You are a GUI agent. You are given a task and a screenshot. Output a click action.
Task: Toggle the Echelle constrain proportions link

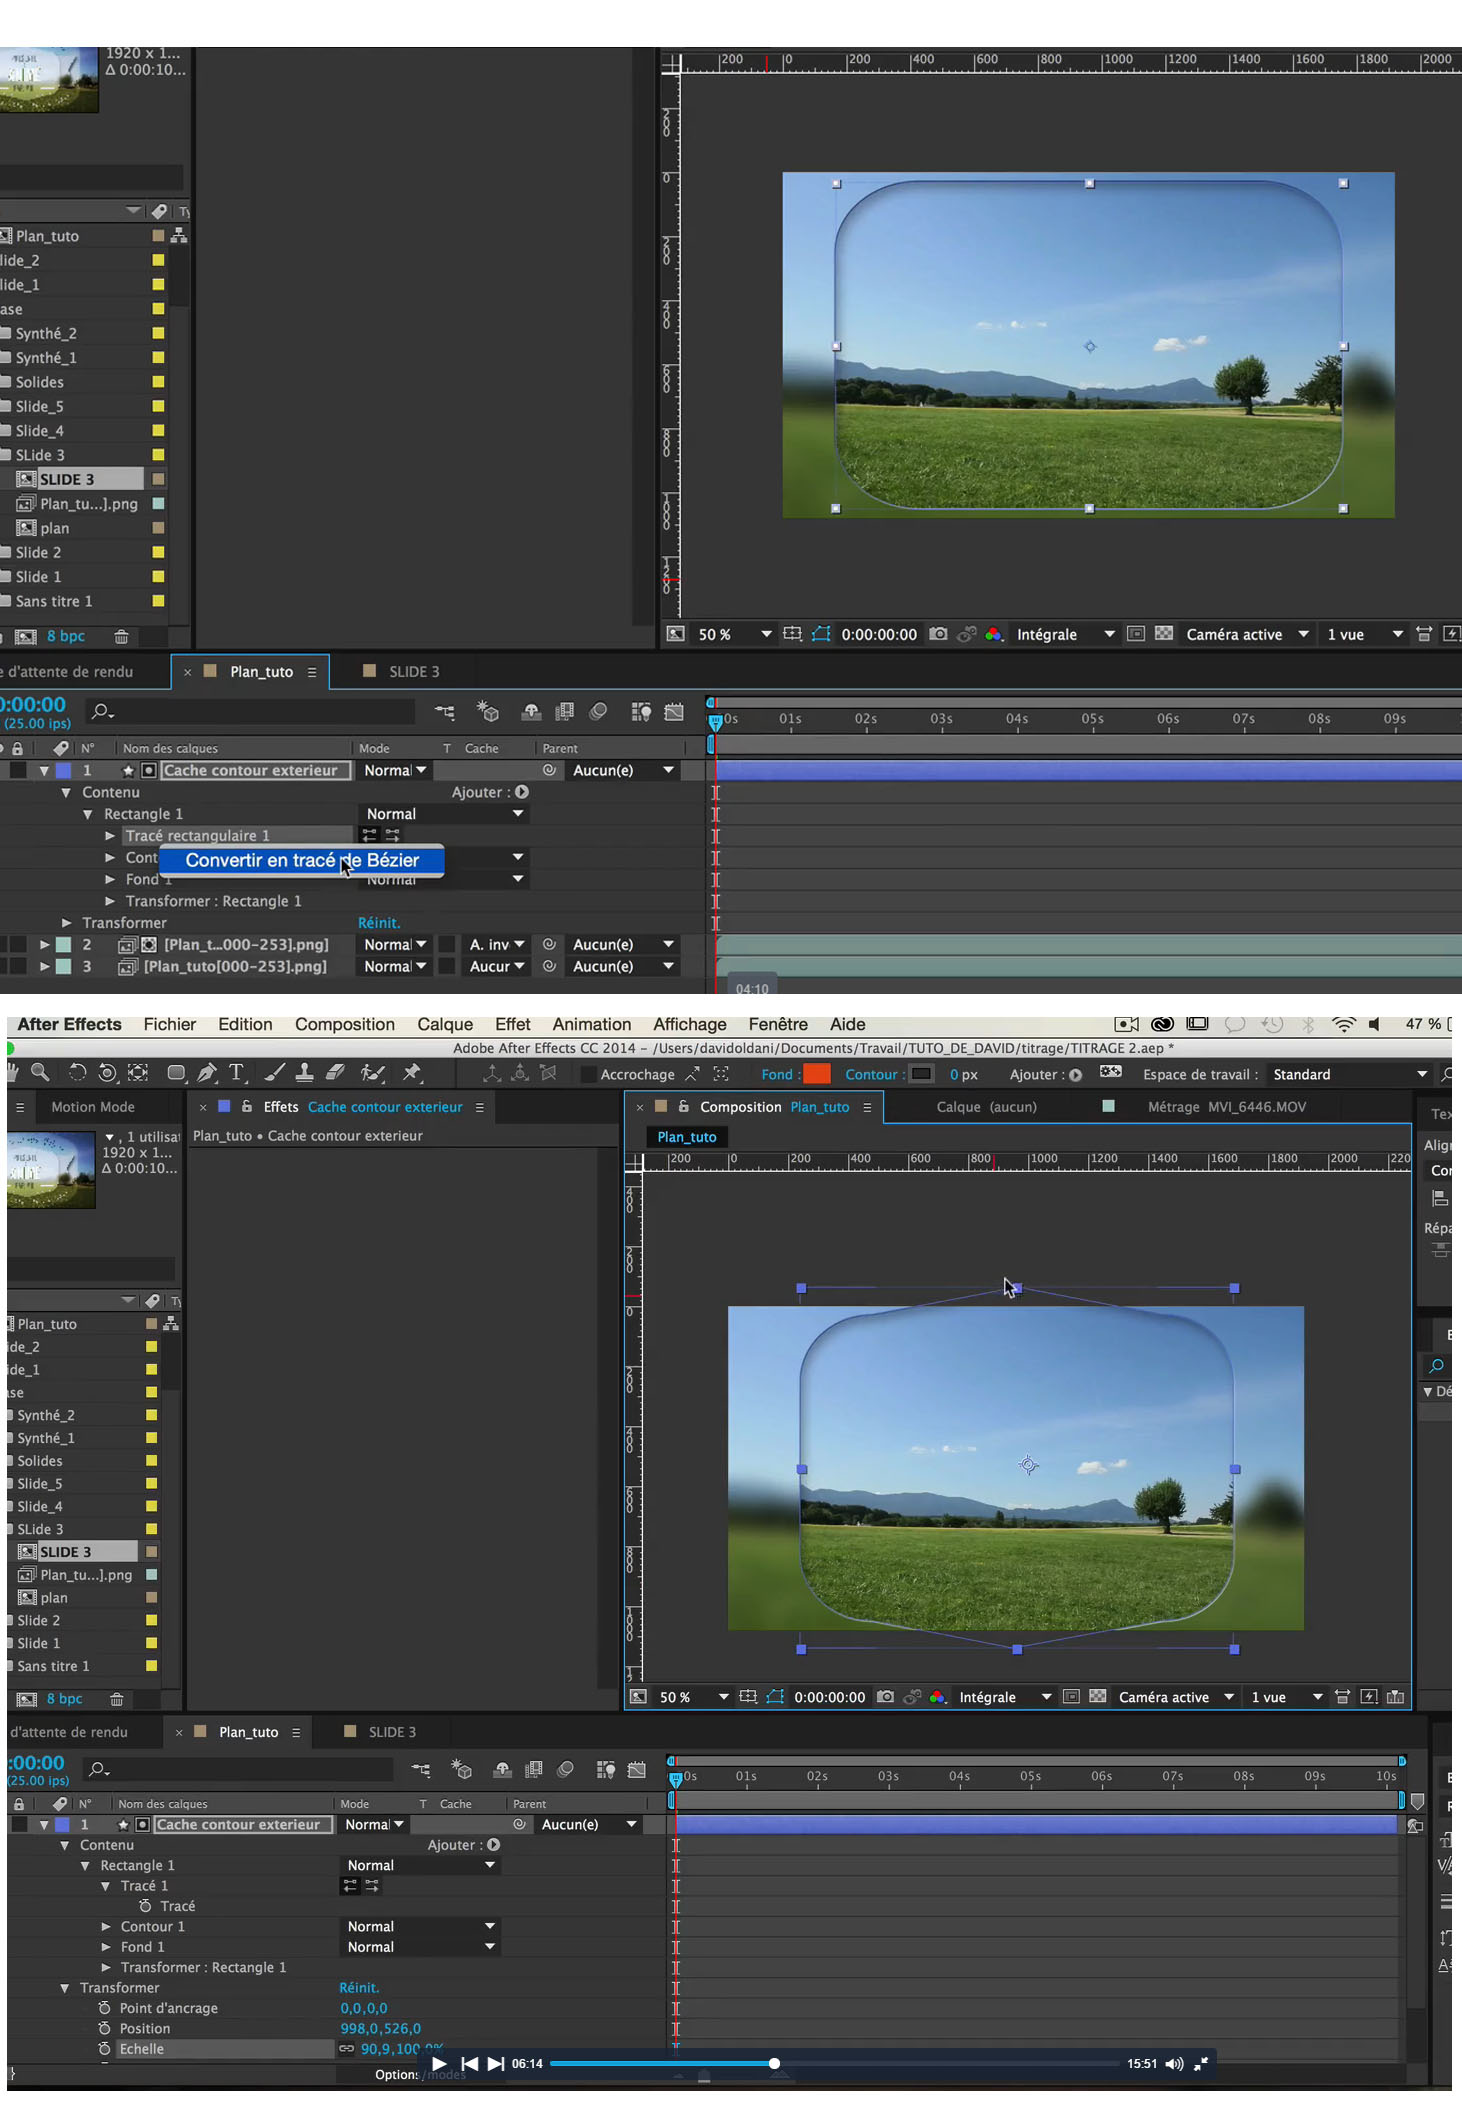347,2049
